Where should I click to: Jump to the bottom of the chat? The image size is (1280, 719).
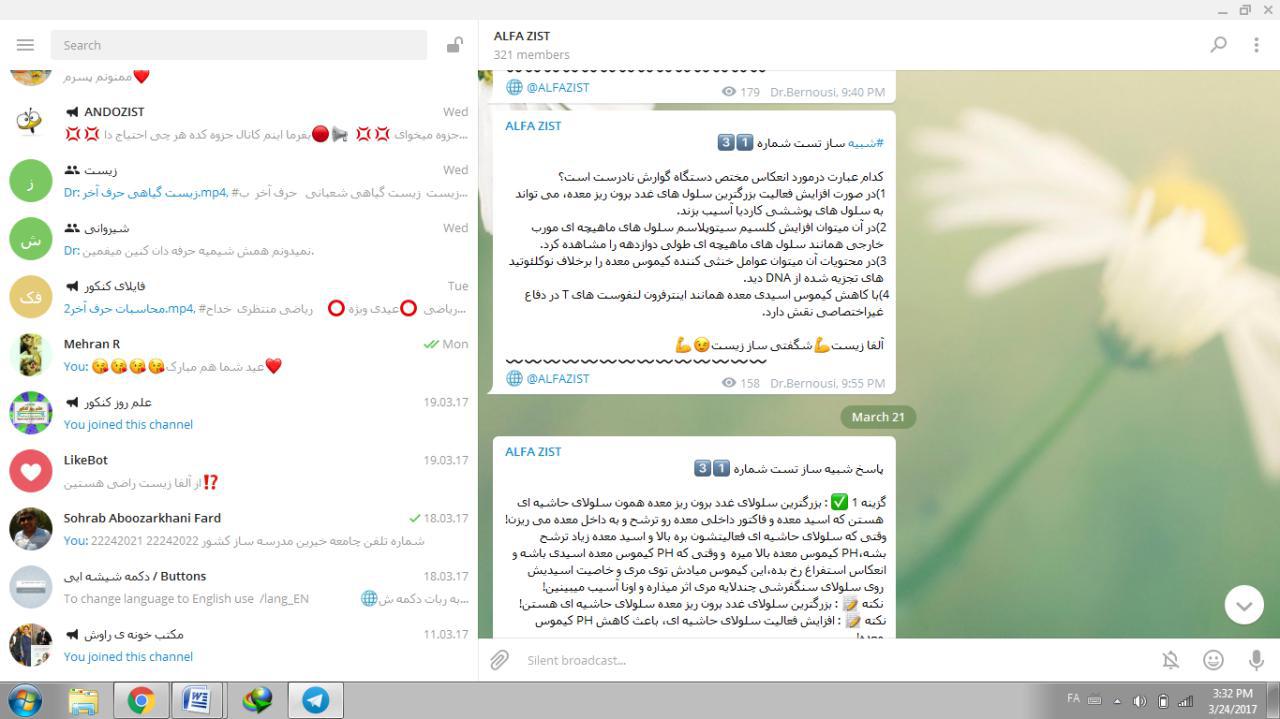(x=1244, y=605)
